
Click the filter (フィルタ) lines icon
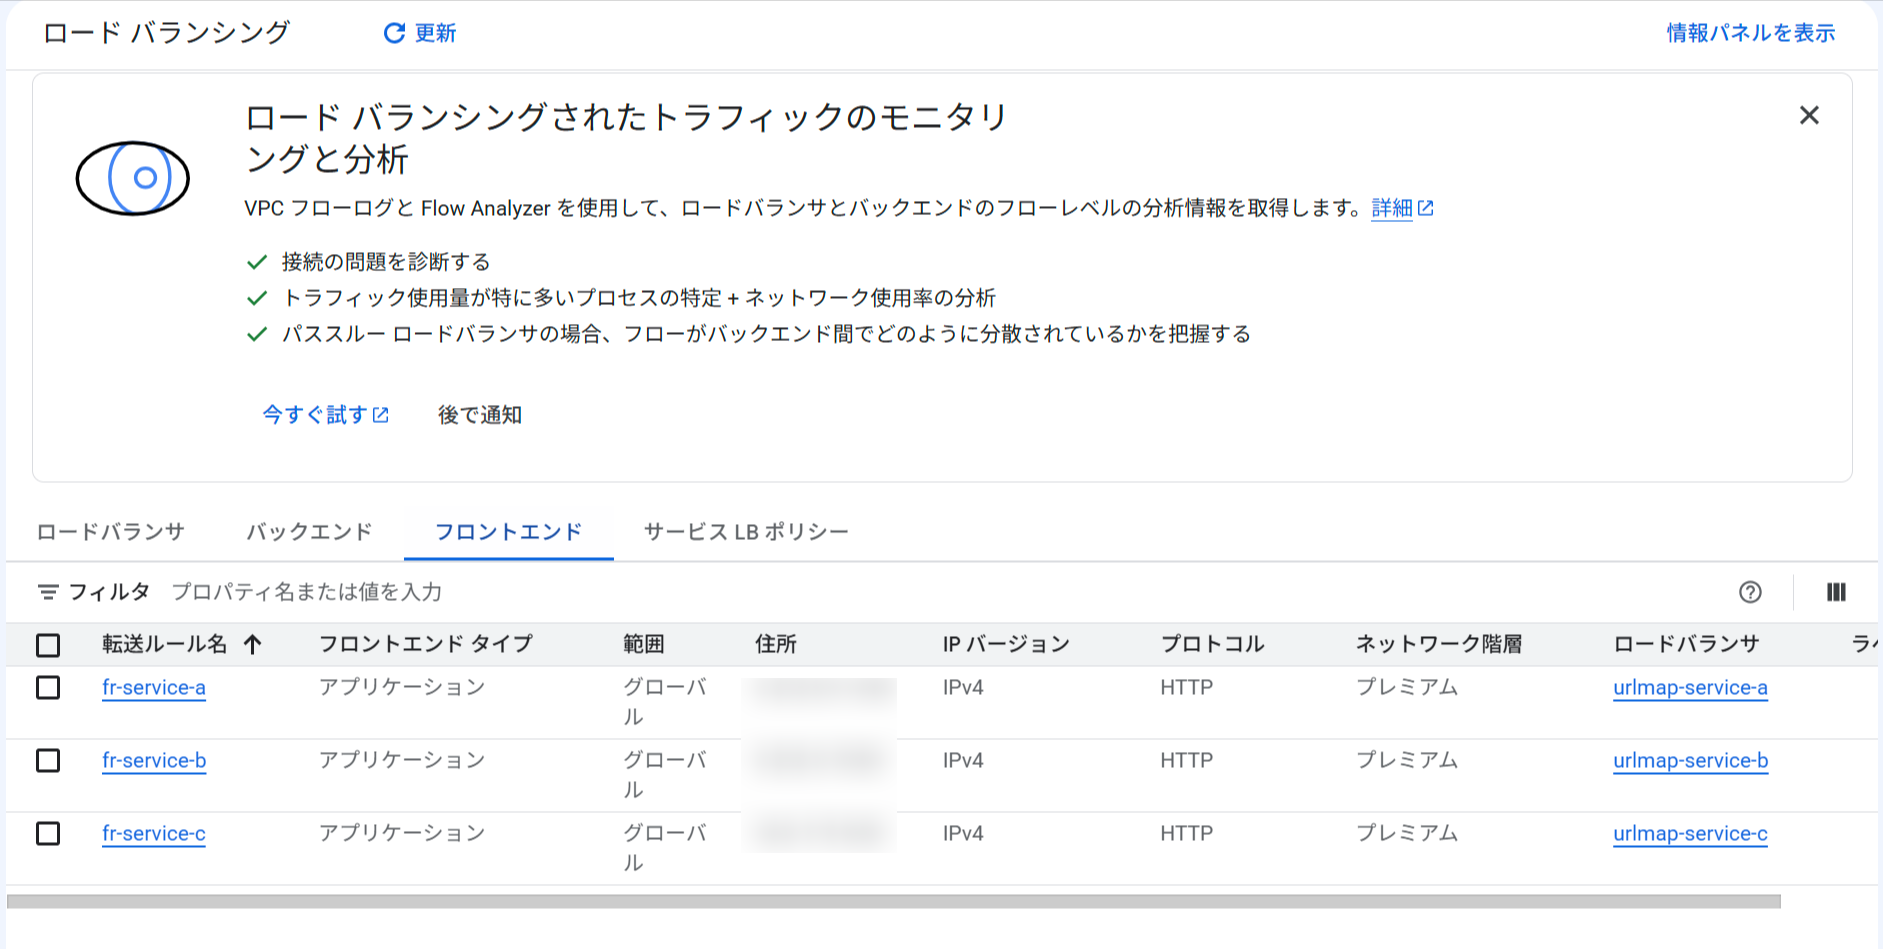tap(47, 592)
